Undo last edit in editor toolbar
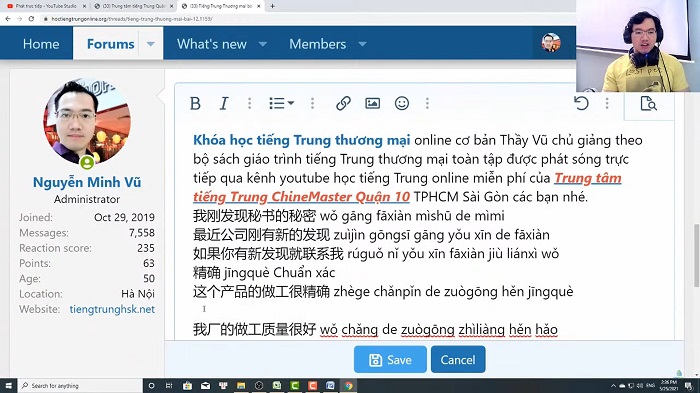The width and height of the screenshot is (700, 393). click(x=581, y=104)
